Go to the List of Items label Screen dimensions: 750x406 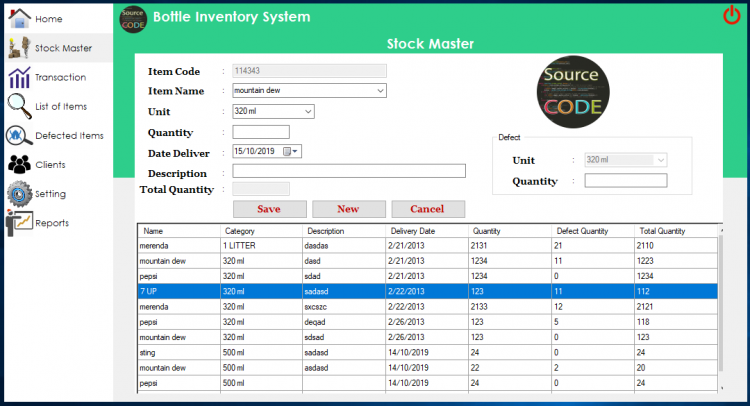[x=61, y=107]
